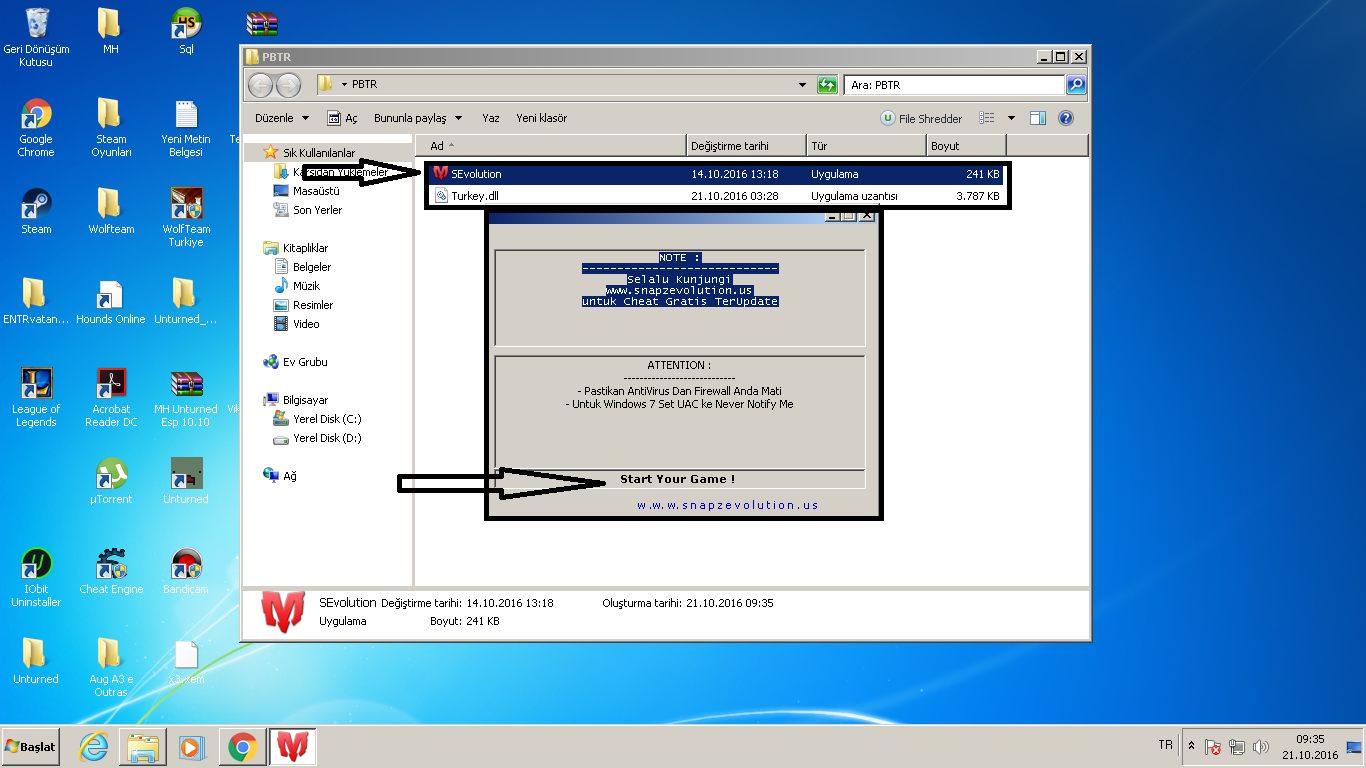Open the Steam Oyunları desktop folder

(111, 128)
